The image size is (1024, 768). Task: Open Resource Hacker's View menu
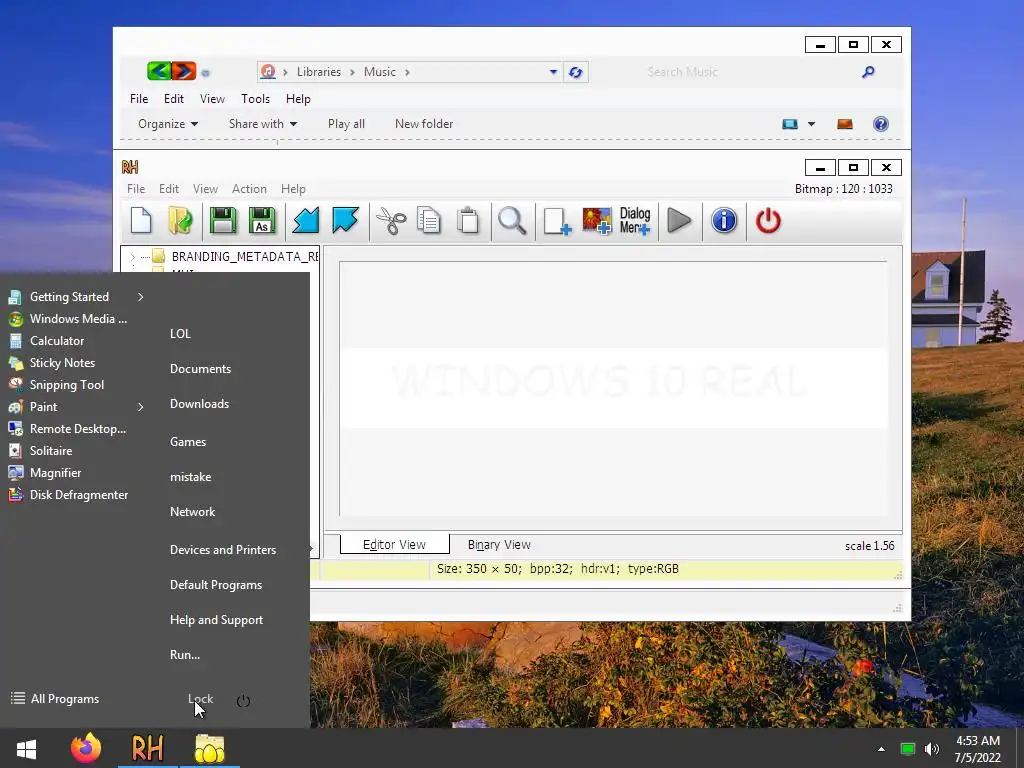click(x=205, y=189)
